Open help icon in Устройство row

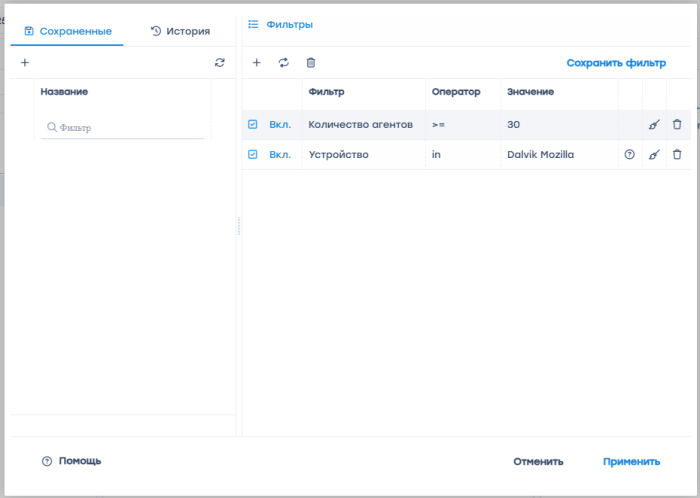[629, 155]
